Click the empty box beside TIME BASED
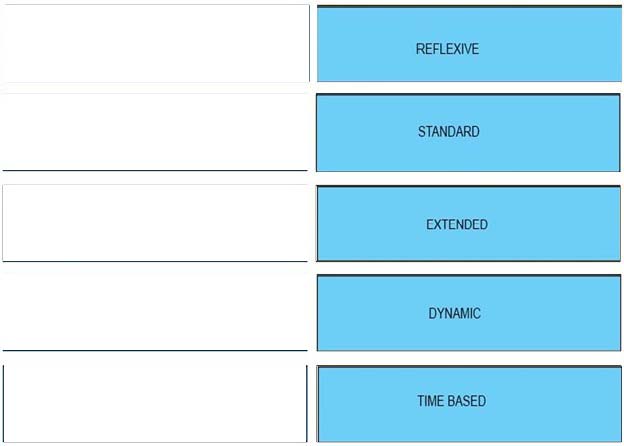The height and width of the screenshot is (446, 624). coord(155,403)
